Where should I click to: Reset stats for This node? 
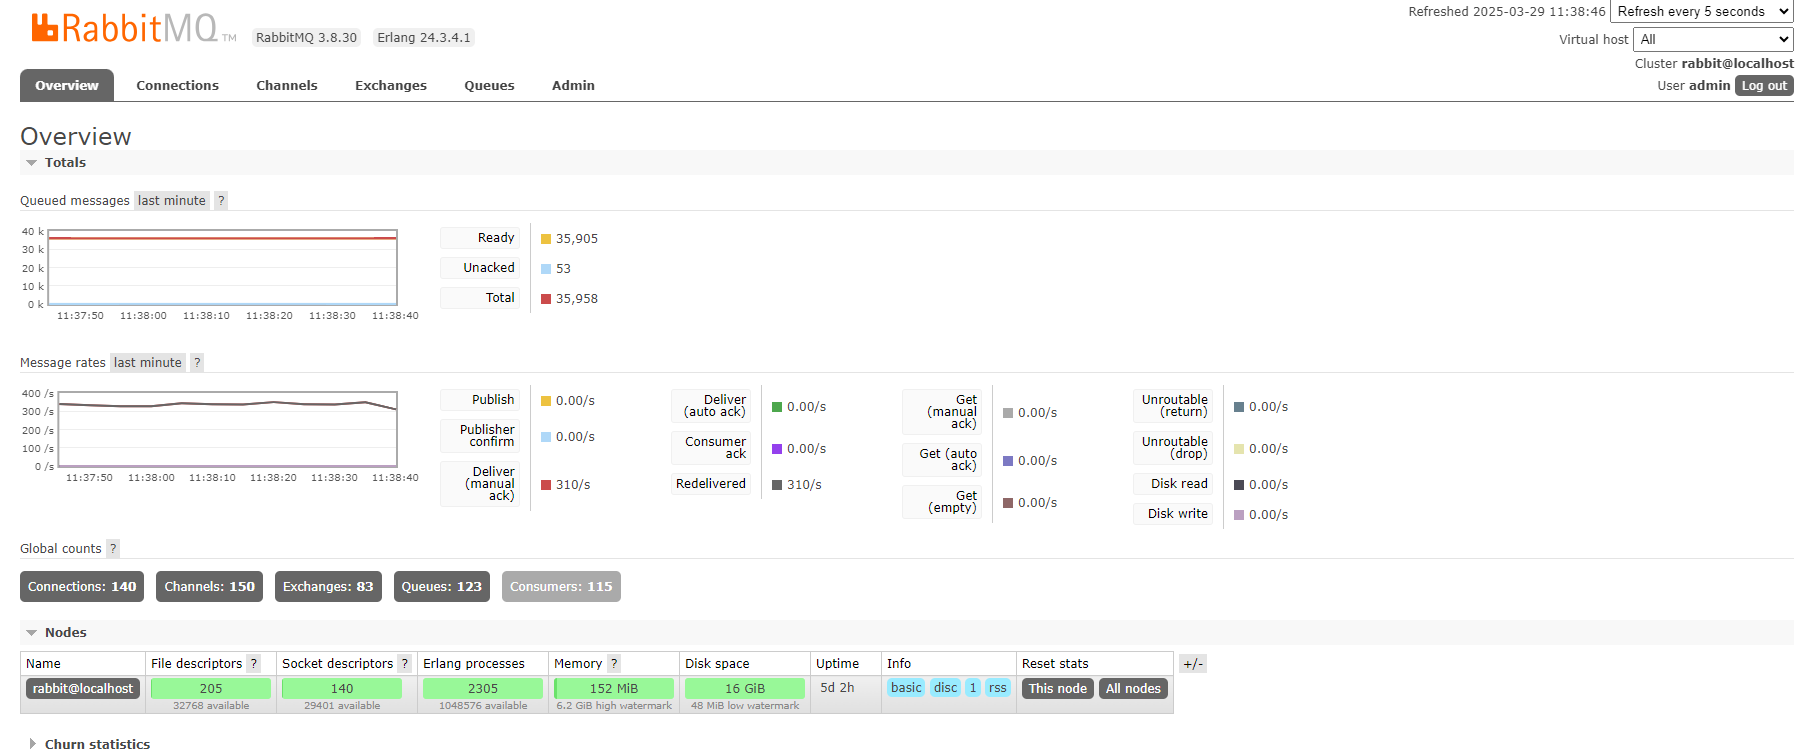pyautogui.click(x=1057, y=688)
